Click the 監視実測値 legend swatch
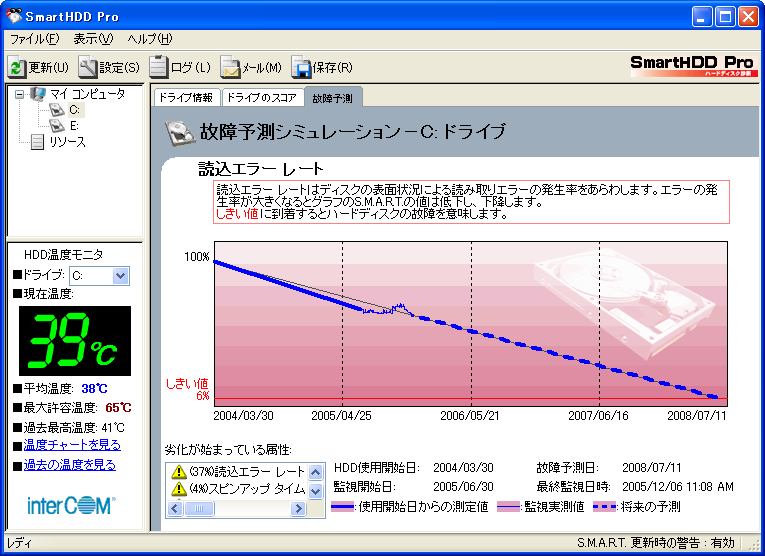Viewport: 765px width, 556px height. click(508, 507)
